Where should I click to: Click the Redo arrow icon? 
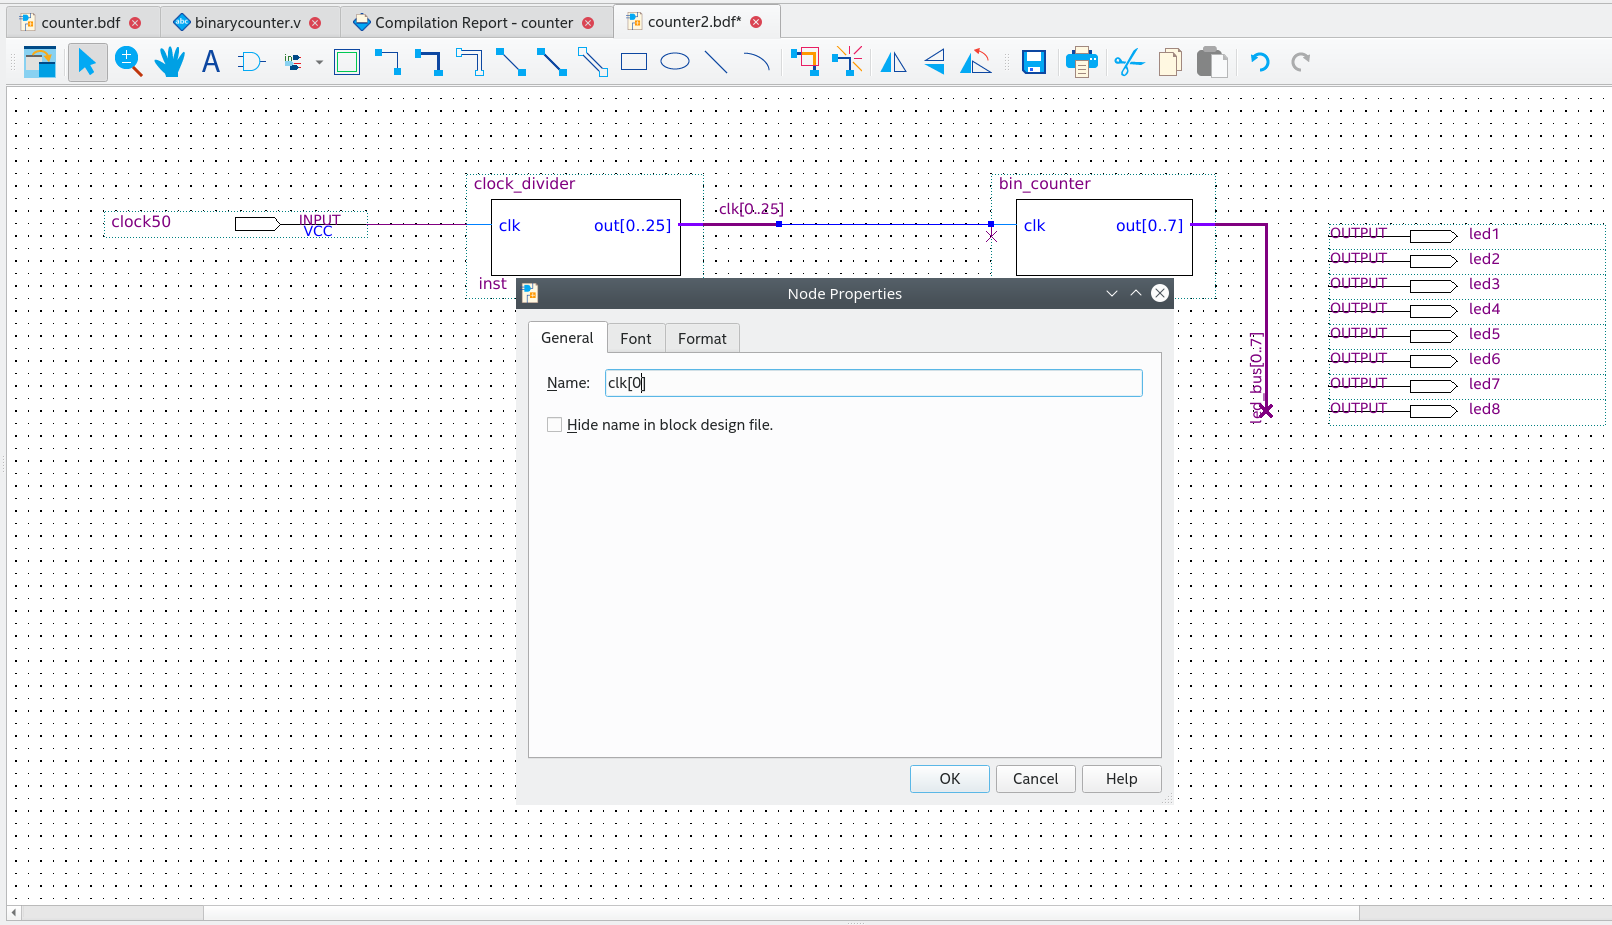coord(1301,62)
